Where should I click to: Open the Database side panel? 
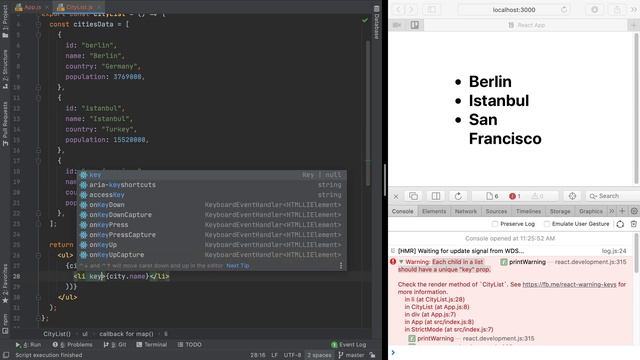pos(376,22)
